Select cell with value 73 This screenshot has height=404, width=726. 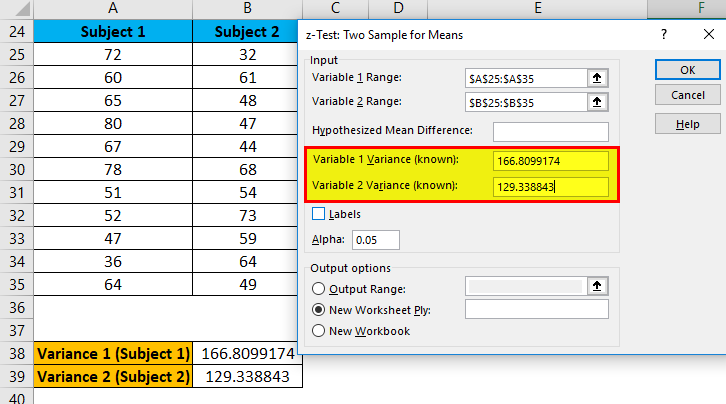pos(245,215)
